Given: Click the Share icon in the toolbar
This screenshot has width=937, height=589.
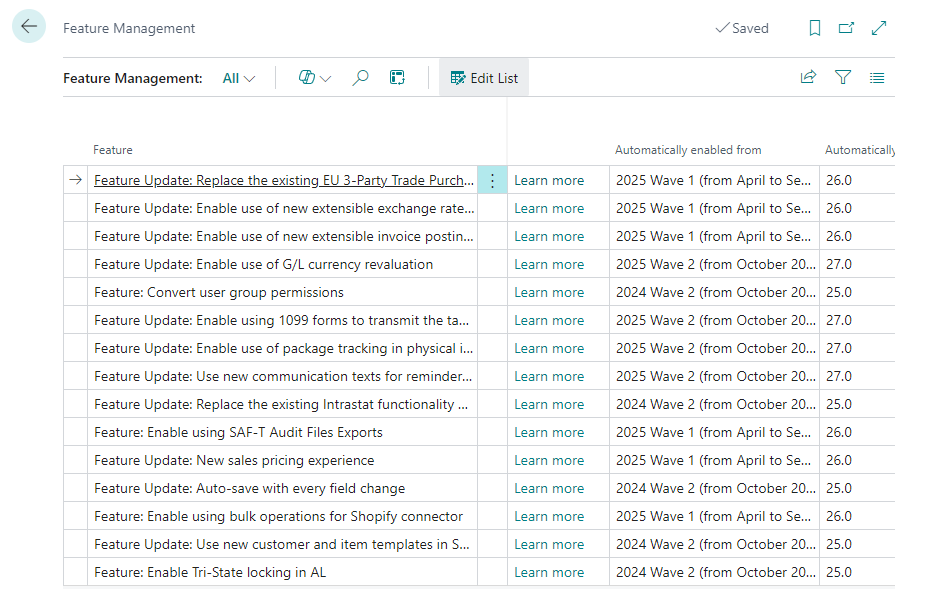Looking at the screenshot, I should point(808,78).
